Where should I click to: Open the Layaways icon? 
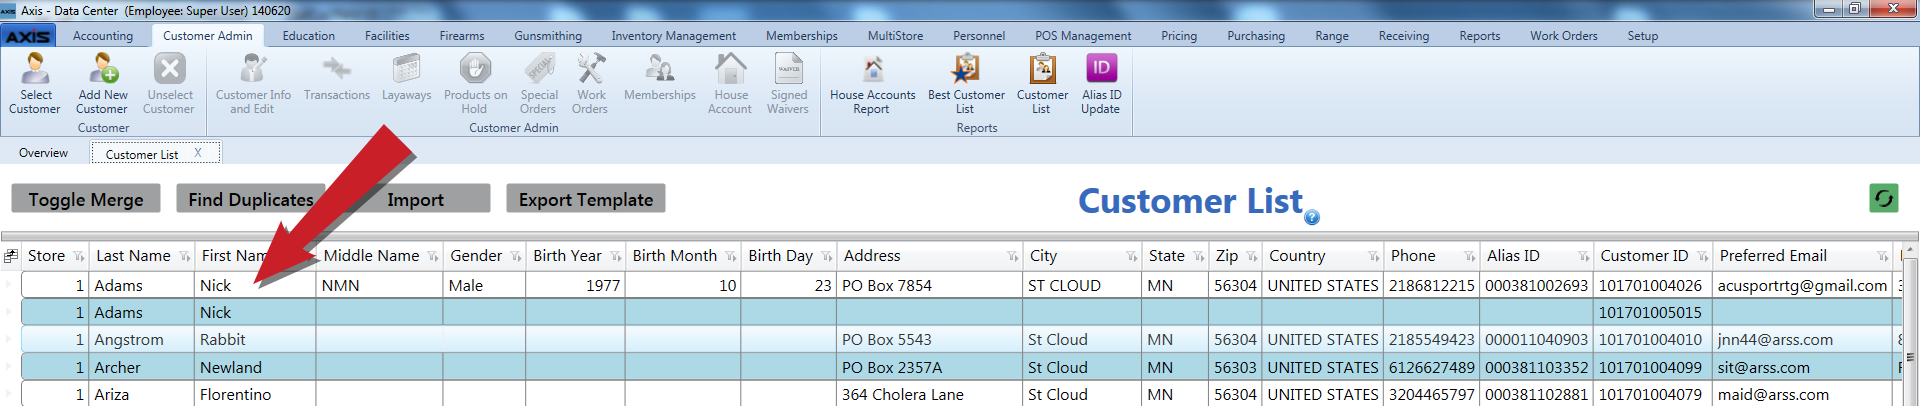click(406, 77)
